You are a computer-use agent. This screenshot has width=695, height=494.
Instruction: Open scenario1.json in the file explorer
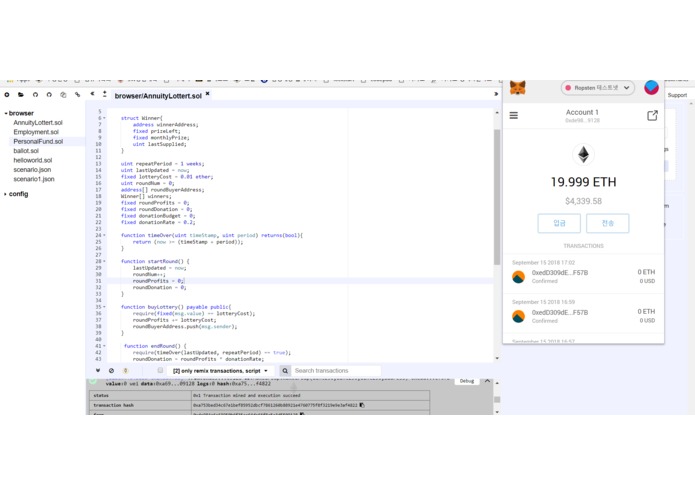34,179
